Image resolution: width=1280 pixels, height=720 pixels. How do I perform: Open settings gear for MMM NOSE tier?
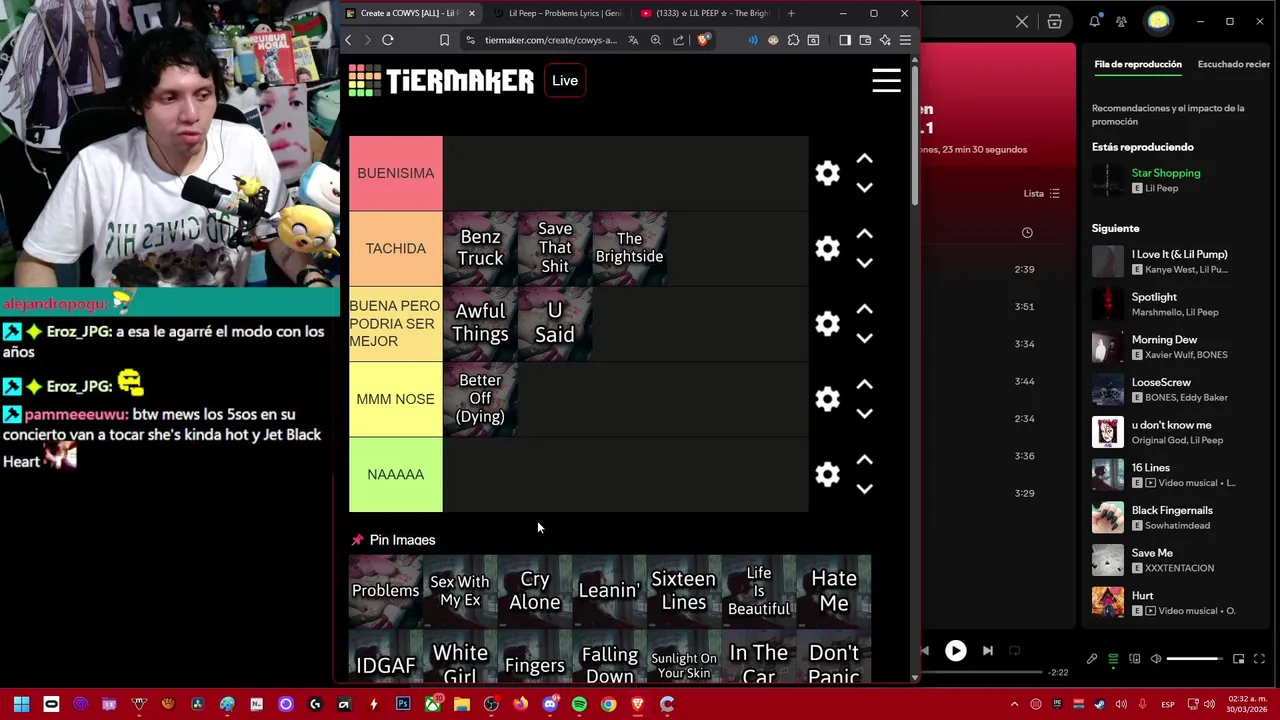[827, 399]
